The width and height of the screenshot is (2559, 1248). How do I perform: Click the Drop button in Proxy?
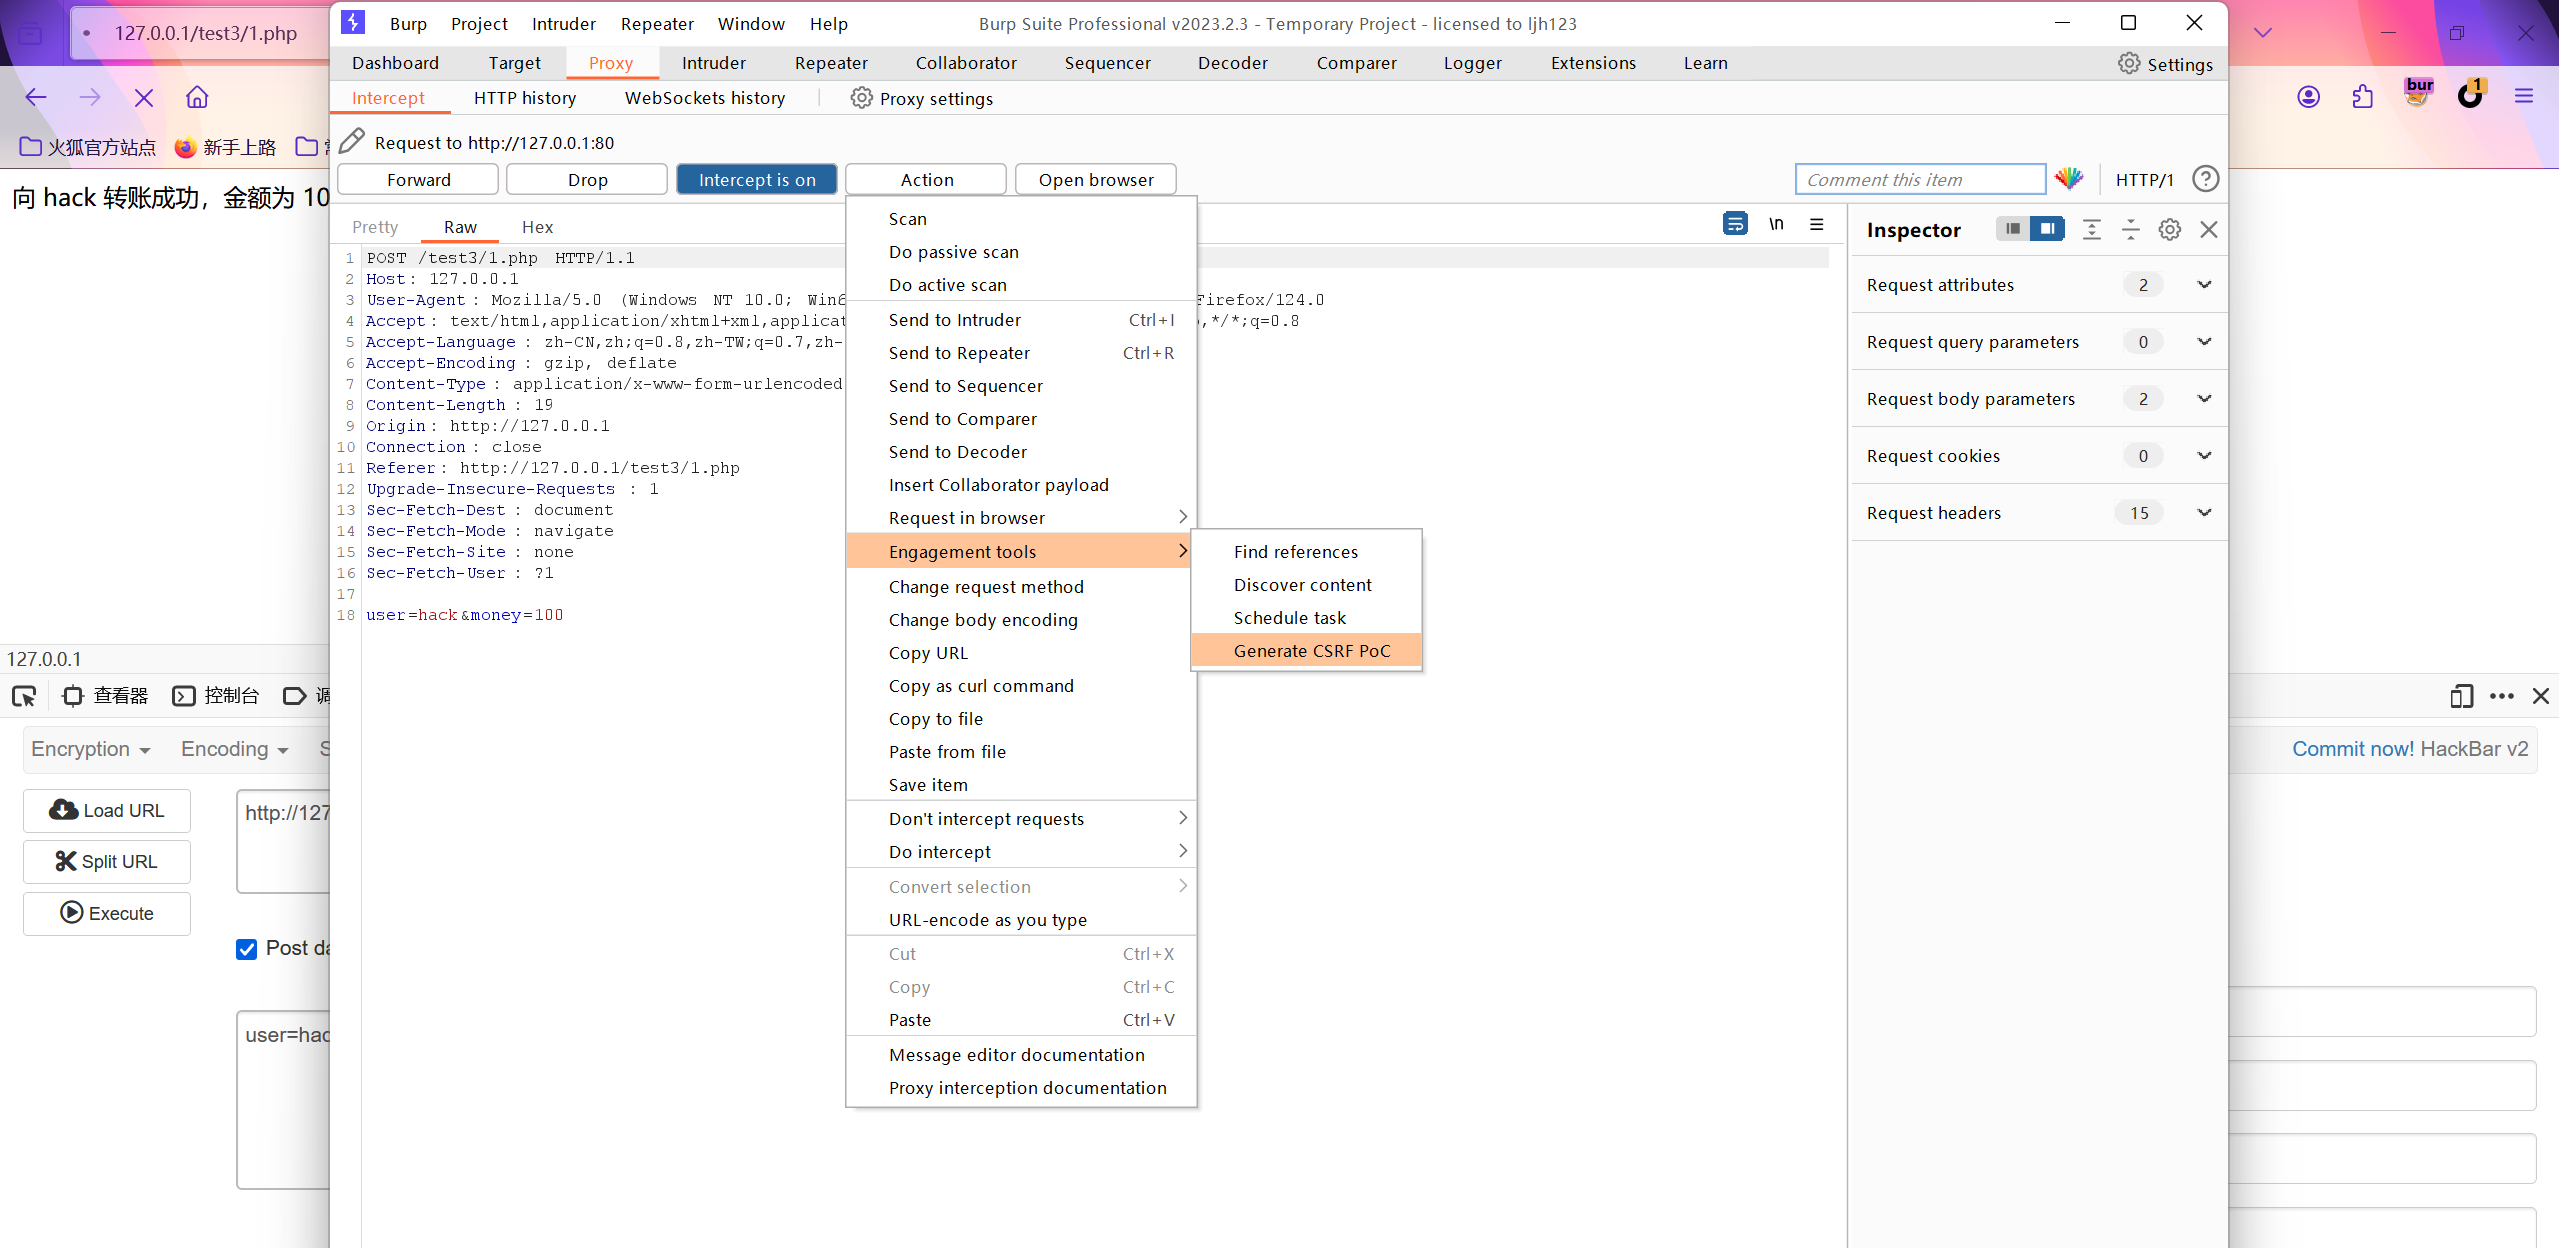click(586, 179)
